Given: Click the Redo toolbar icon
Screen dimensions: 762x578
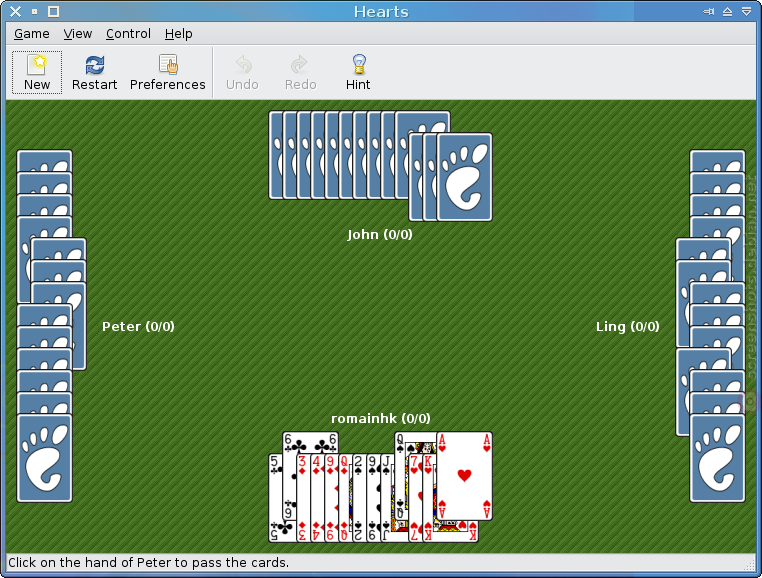Looking at the screenshot, I should [x=300, y=72].
